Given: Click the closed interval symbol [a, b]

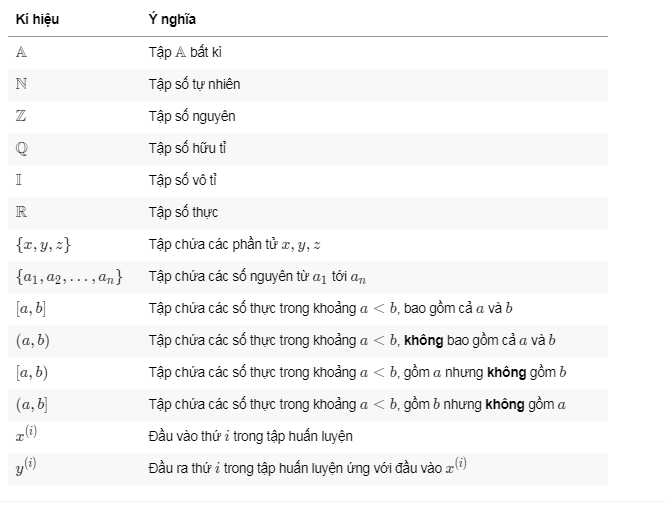Looking at the screenshot, I should coord(32,308).
